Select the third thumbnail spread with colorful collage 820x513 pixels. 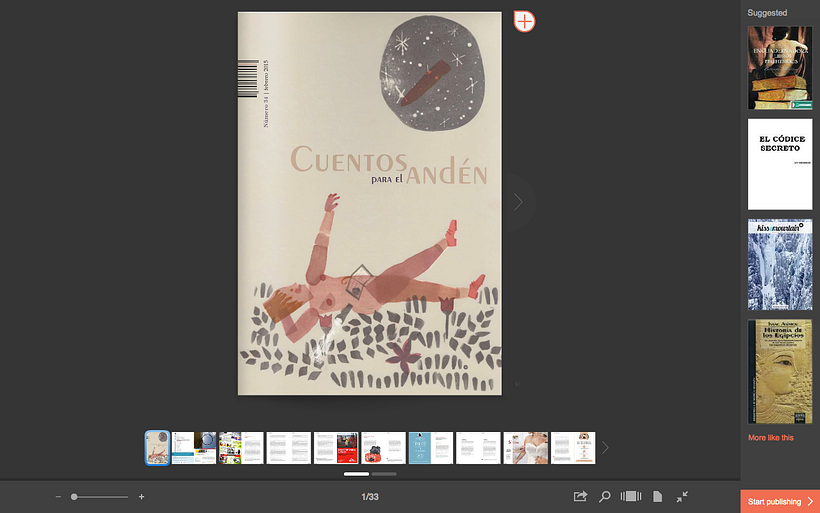tap(241, 448)
